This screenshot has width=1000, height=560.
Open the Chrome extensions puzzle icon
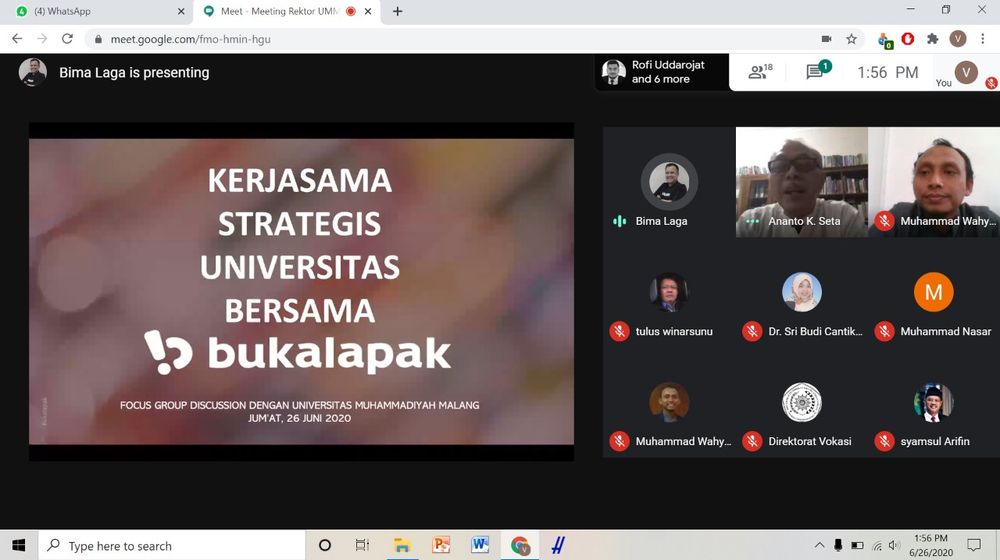(932, 39)
